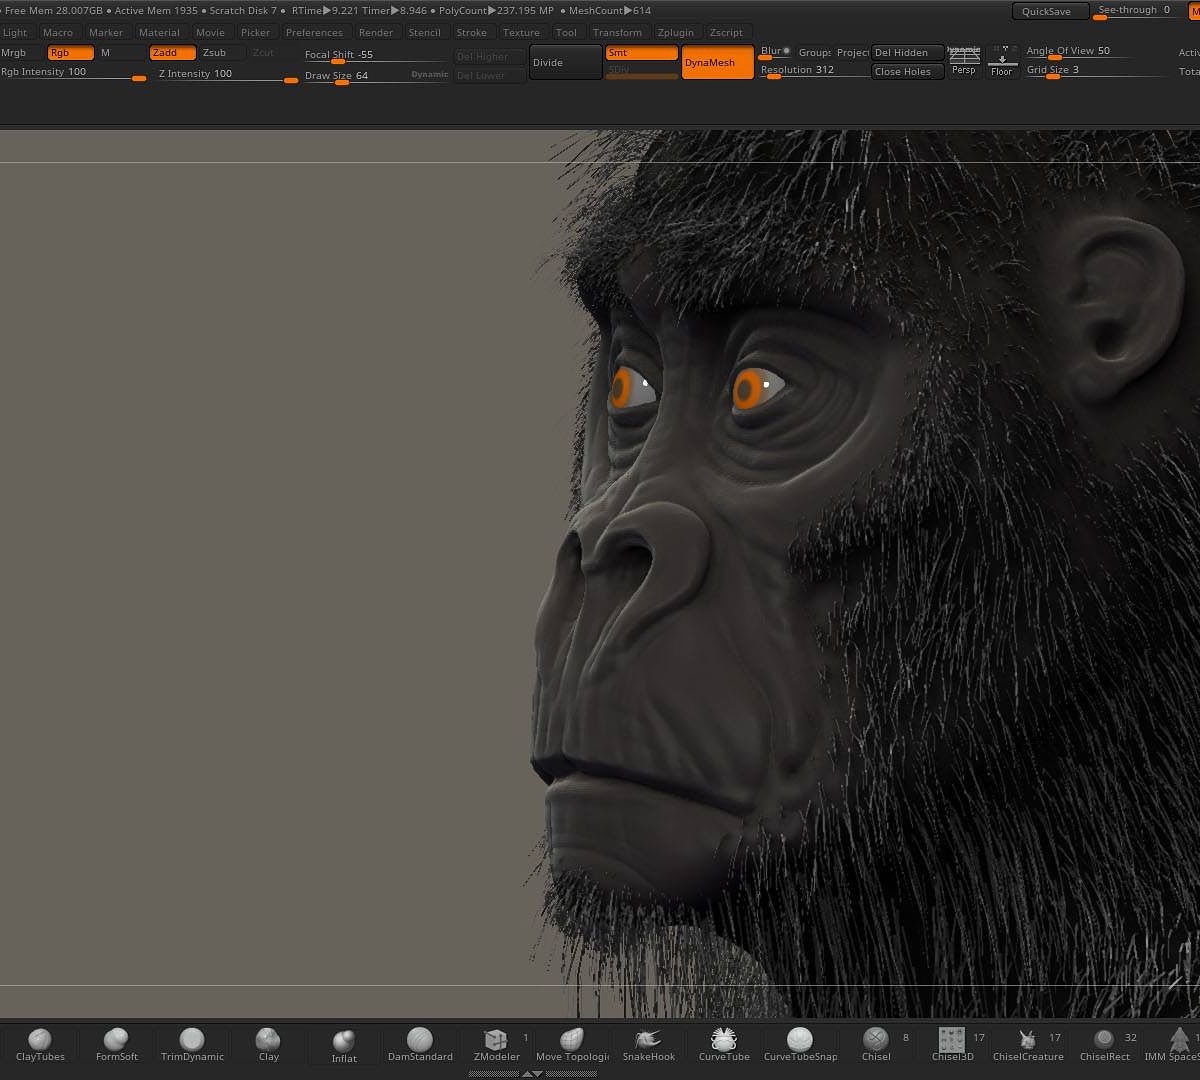Viewport: 1200px width, 1080px height.
Task: Open the Transform menu
Action: click(617, 33)
